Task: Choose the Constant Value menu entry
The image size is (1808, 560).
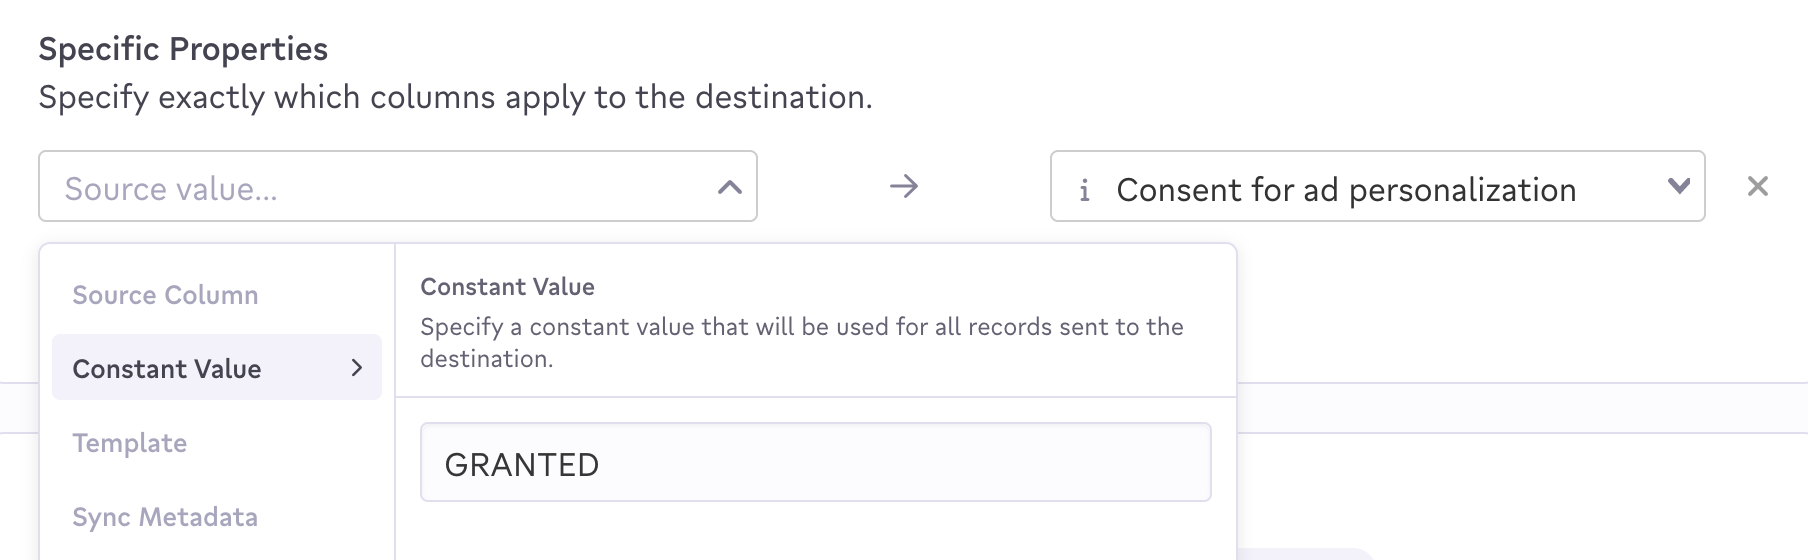Action: [167, 369]
